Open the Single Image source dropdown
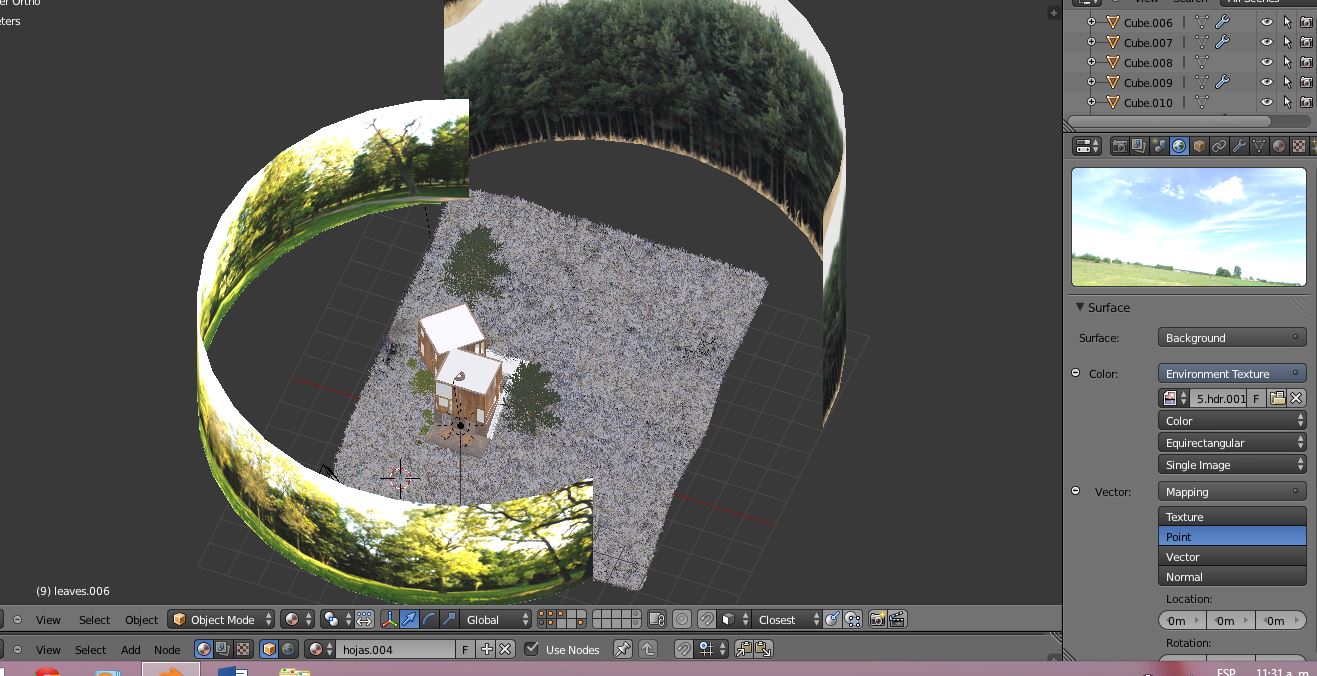Screen dimensions: 1317x676 1232,465
